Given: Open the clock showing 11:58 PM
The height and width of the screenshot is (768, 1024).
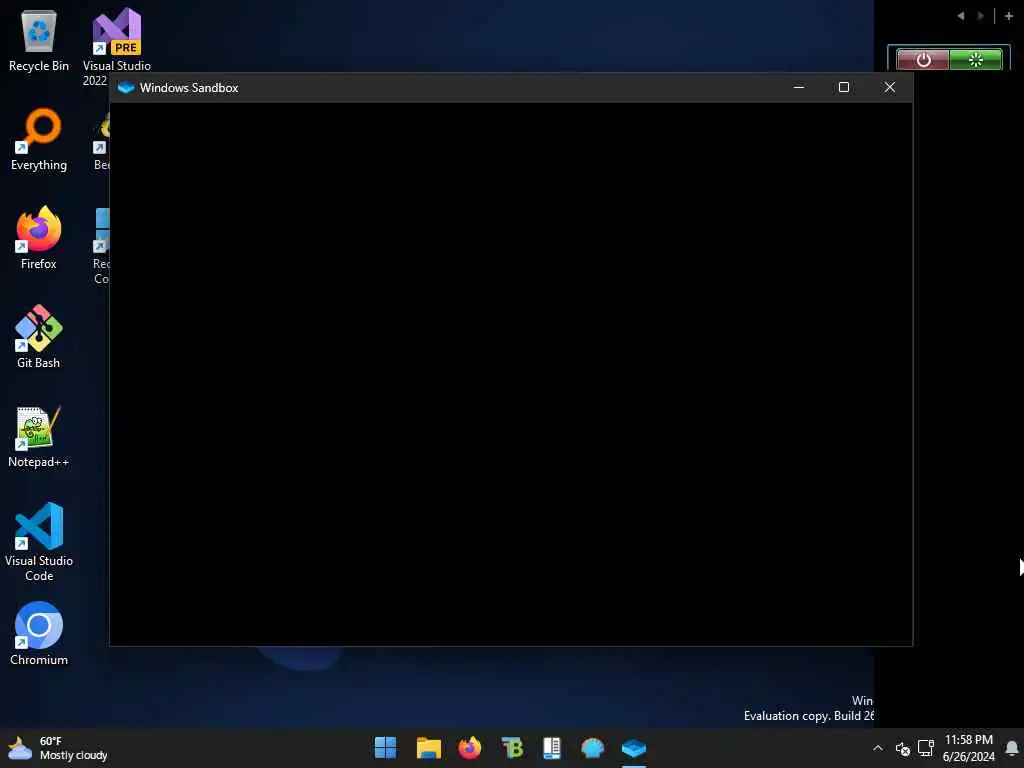Looking at the screenshot, I should [968, 740].
